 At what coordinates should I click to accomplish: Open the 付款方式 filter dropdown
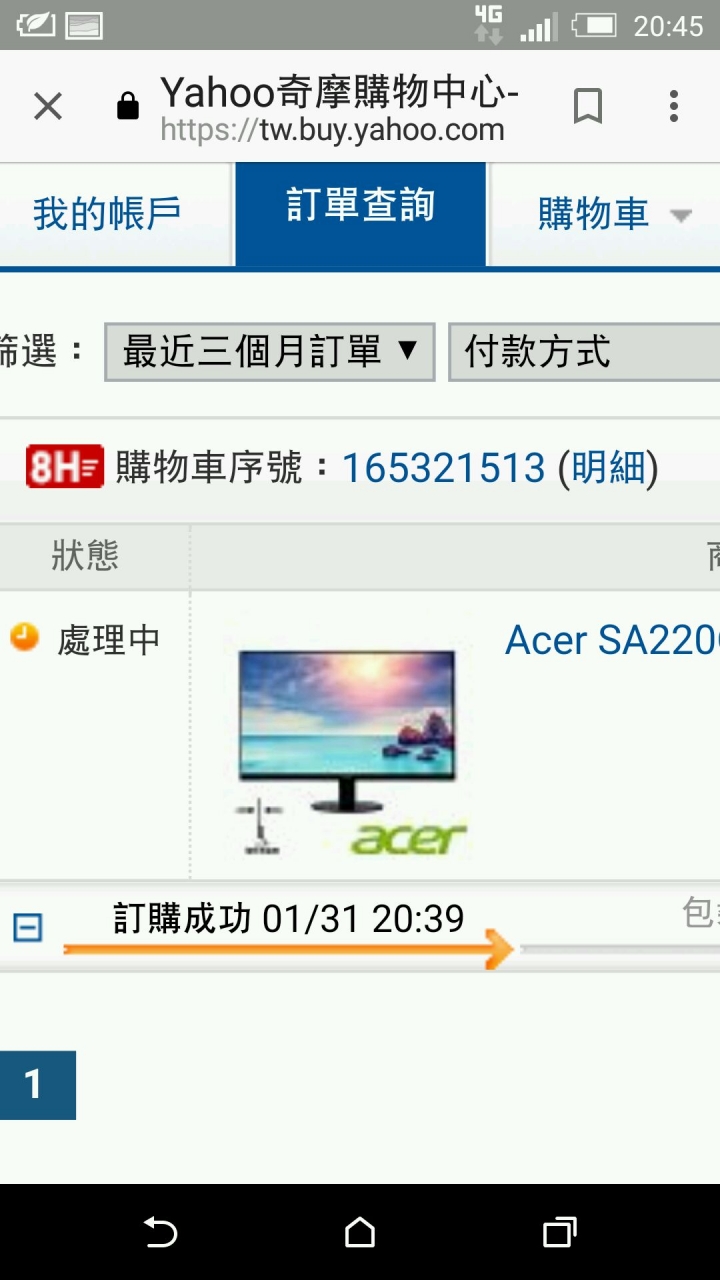tap(585, 352)
